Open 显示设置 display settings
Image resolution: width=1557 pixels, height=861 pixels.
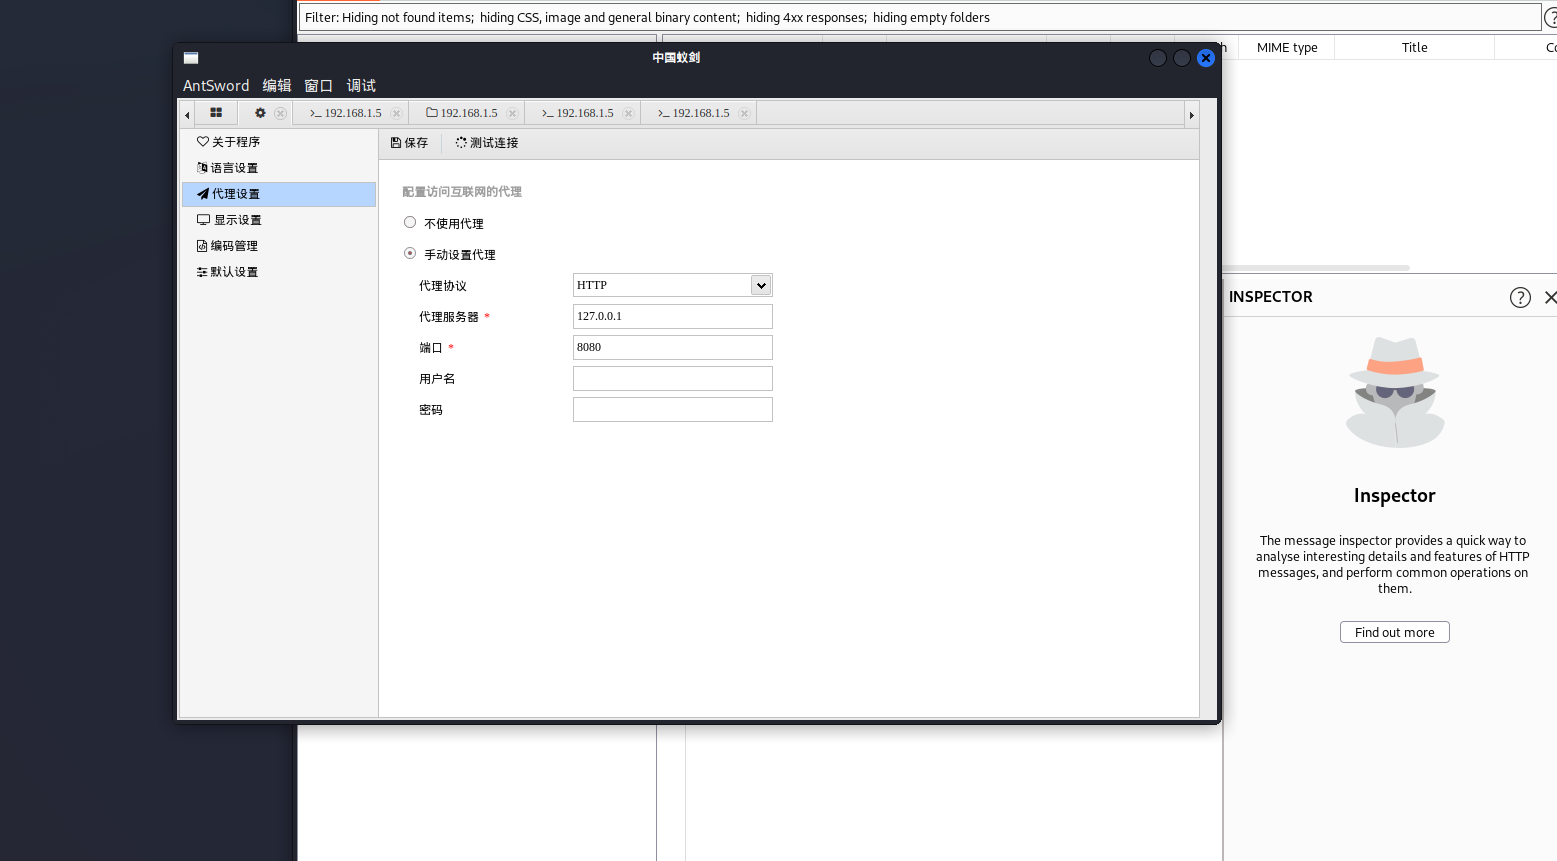(279, 220)
